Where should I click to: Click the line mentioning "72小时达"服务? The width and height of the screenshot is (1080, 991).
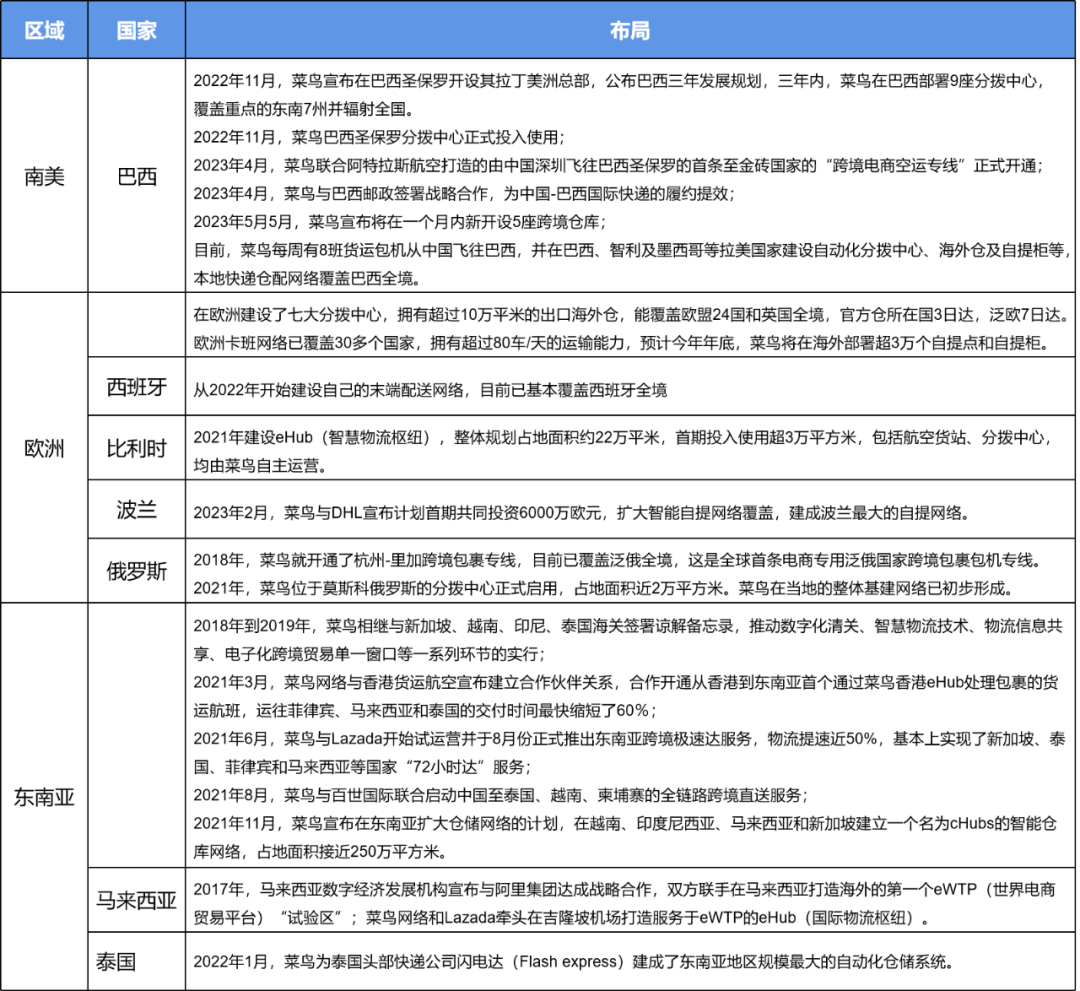[364, 766]
